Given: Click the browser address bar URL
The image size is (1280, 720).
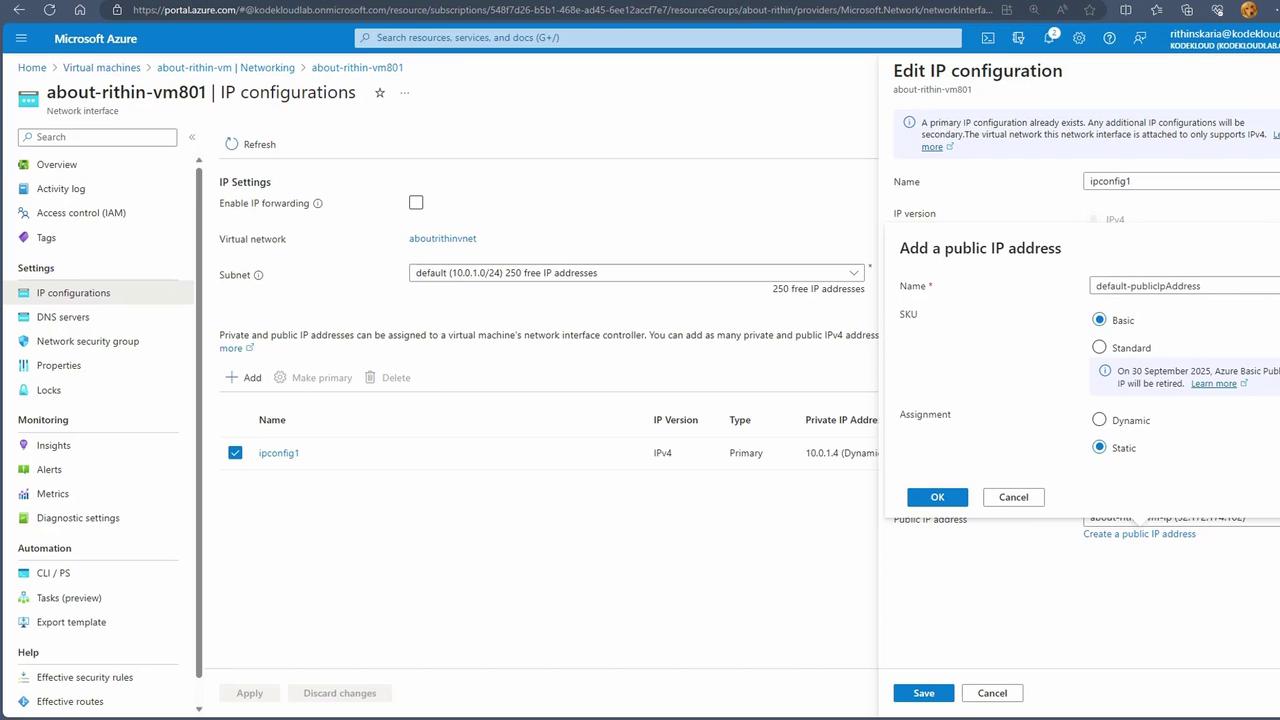Looking at the screenshot, I should click(562, 10).
